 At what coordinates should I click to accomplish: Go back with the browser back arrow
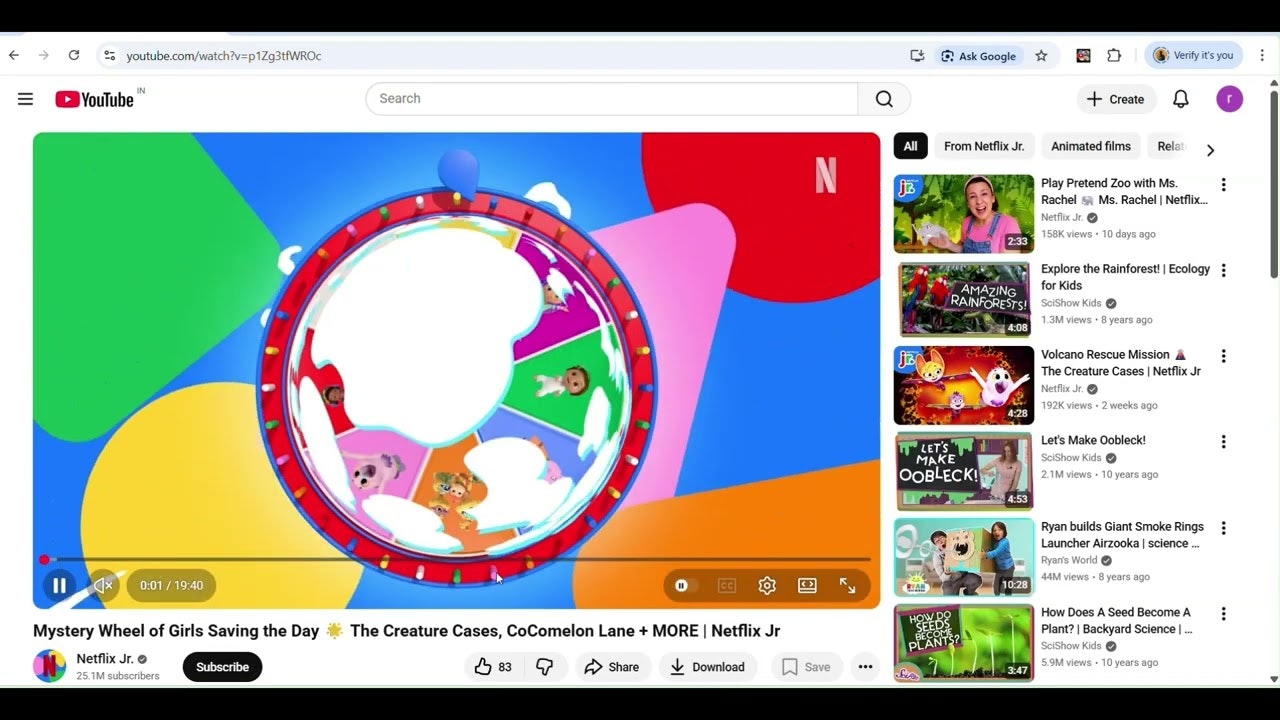tap(14, 56)
